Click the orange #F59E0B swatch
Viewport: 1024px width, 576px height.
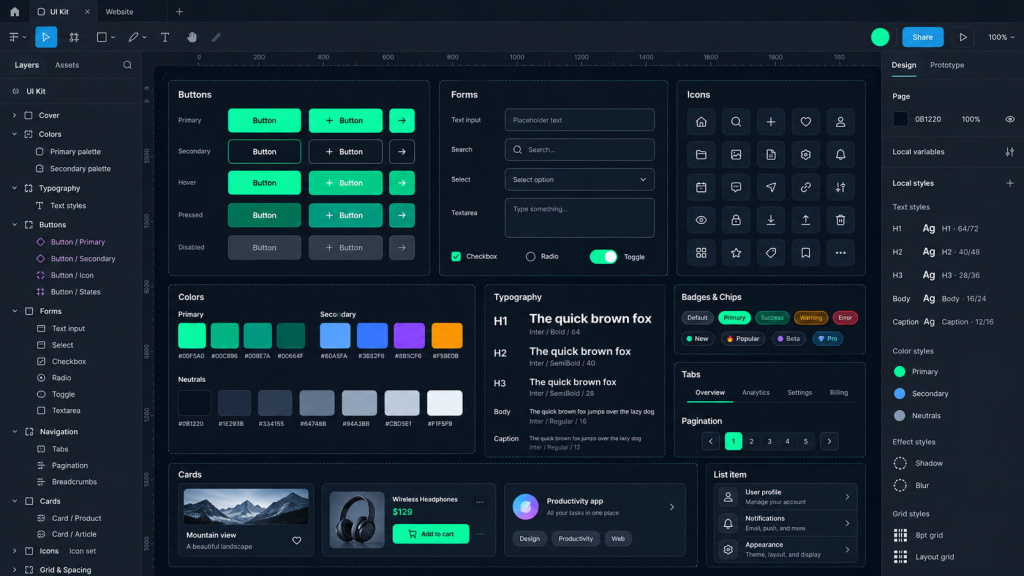447,336
